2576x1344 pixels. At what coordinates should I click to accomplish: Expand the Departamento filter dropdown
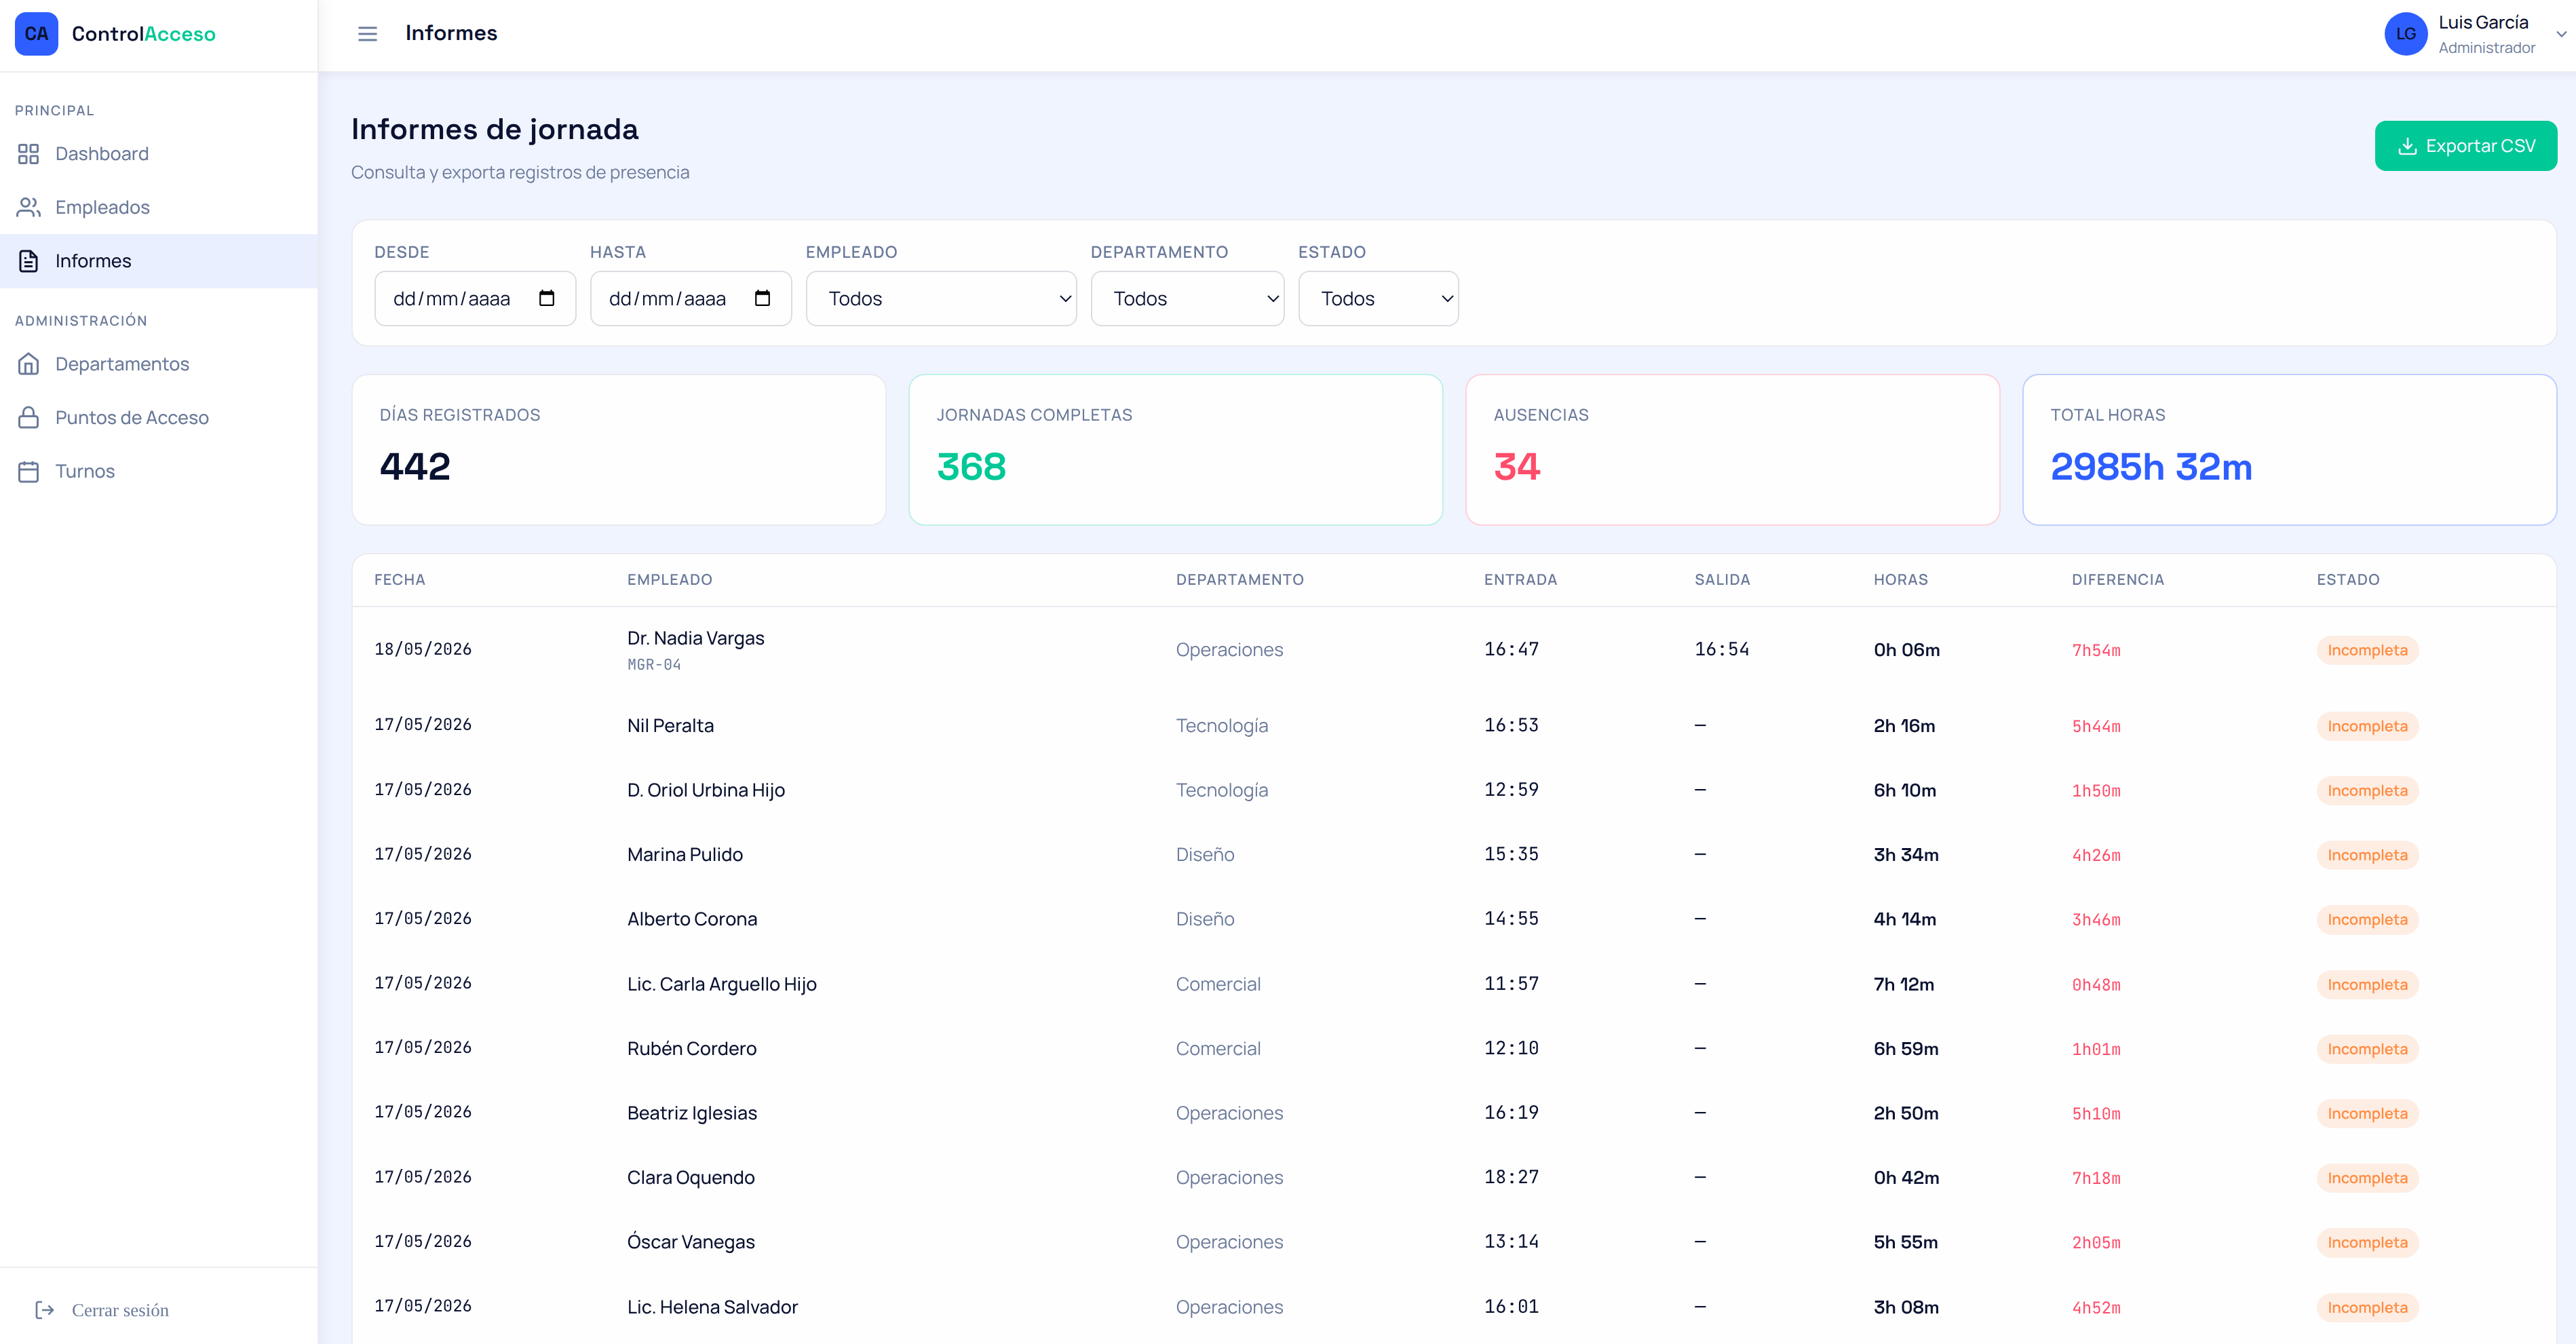click(x=1187, y=298)
